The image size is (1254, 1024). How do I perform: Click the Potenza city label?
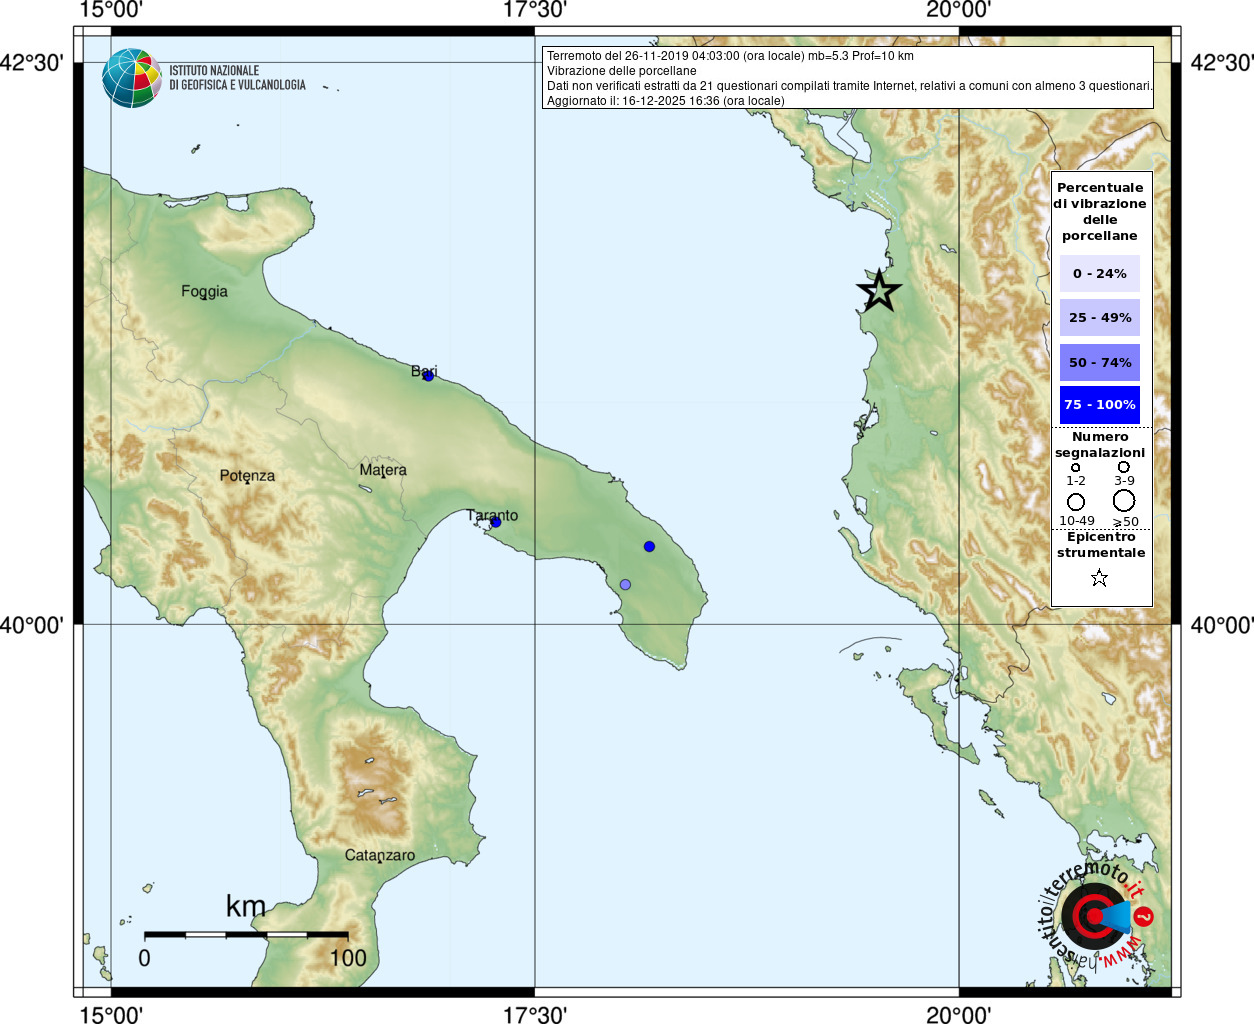pyautogui.click(x=247, y=475)
